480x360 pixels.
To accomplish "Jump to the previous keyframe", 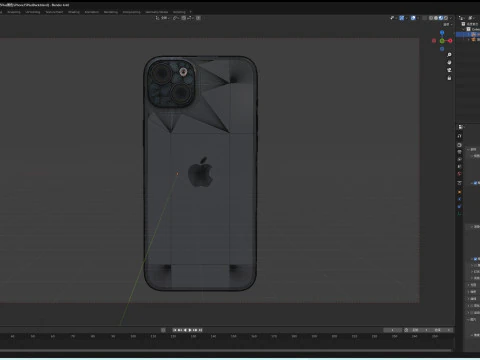I will (x=180, y=330).
